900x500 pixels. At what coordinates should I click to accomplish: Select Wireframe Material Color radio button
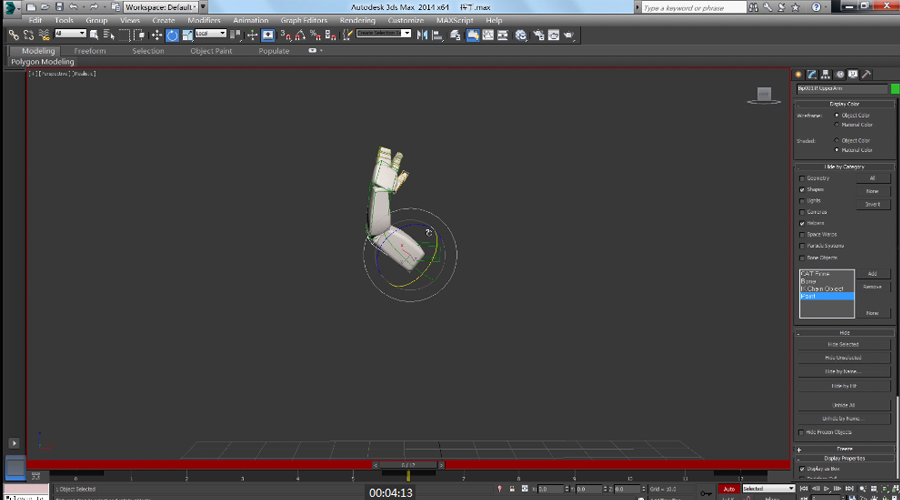[x=837, y=125]
